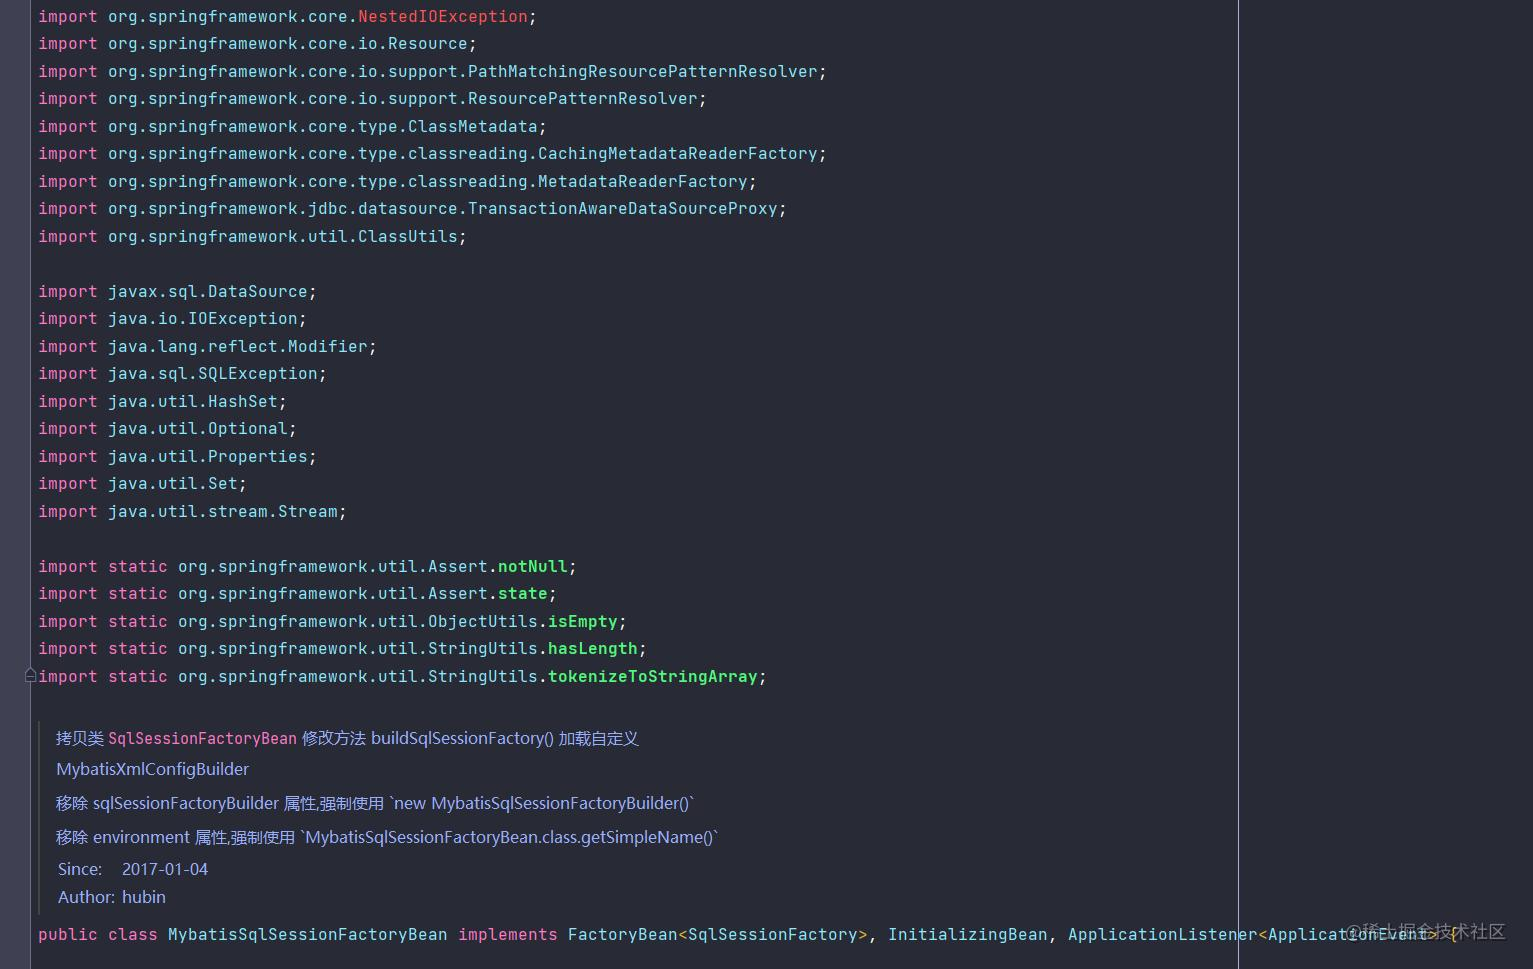Click SqlSessionFactoryBean link in doc comment
The width and height of the screenshot is (1533, 969).
[x=202, y=739]
